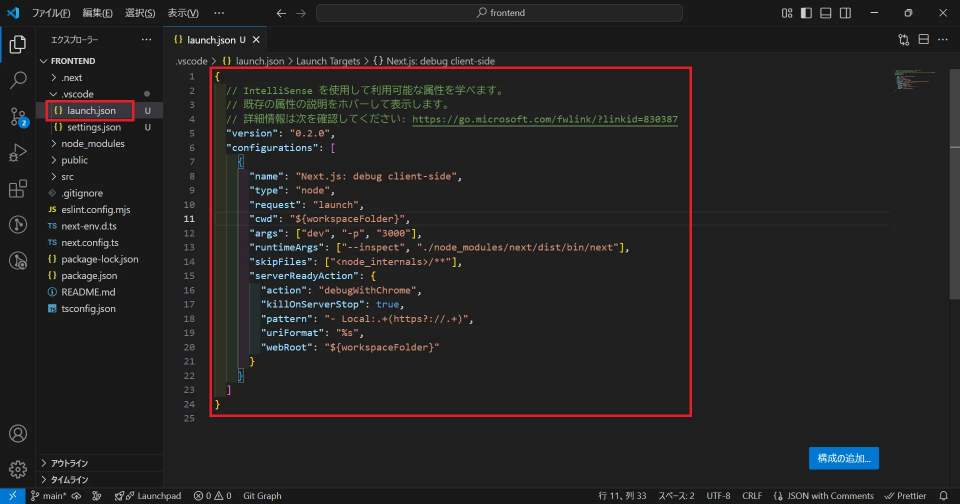Click the GitLens graph icon in status bar

[x=97, y=496]
